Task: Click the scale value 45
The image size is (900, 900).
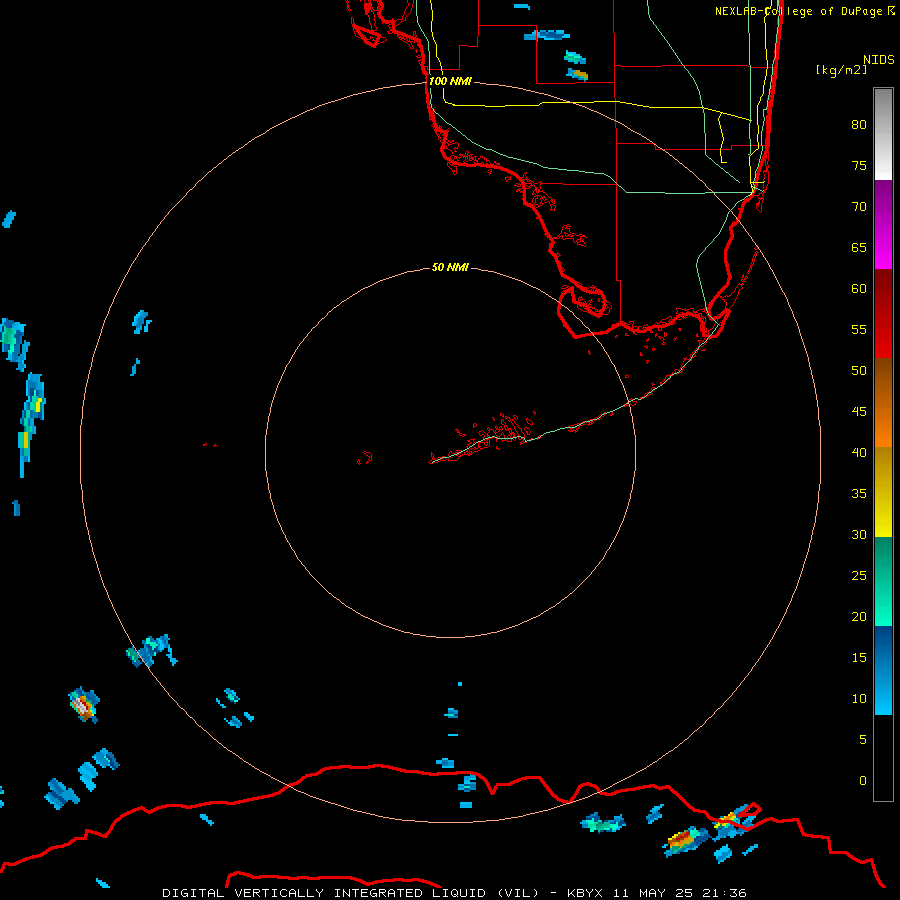Action: [859, 412]
